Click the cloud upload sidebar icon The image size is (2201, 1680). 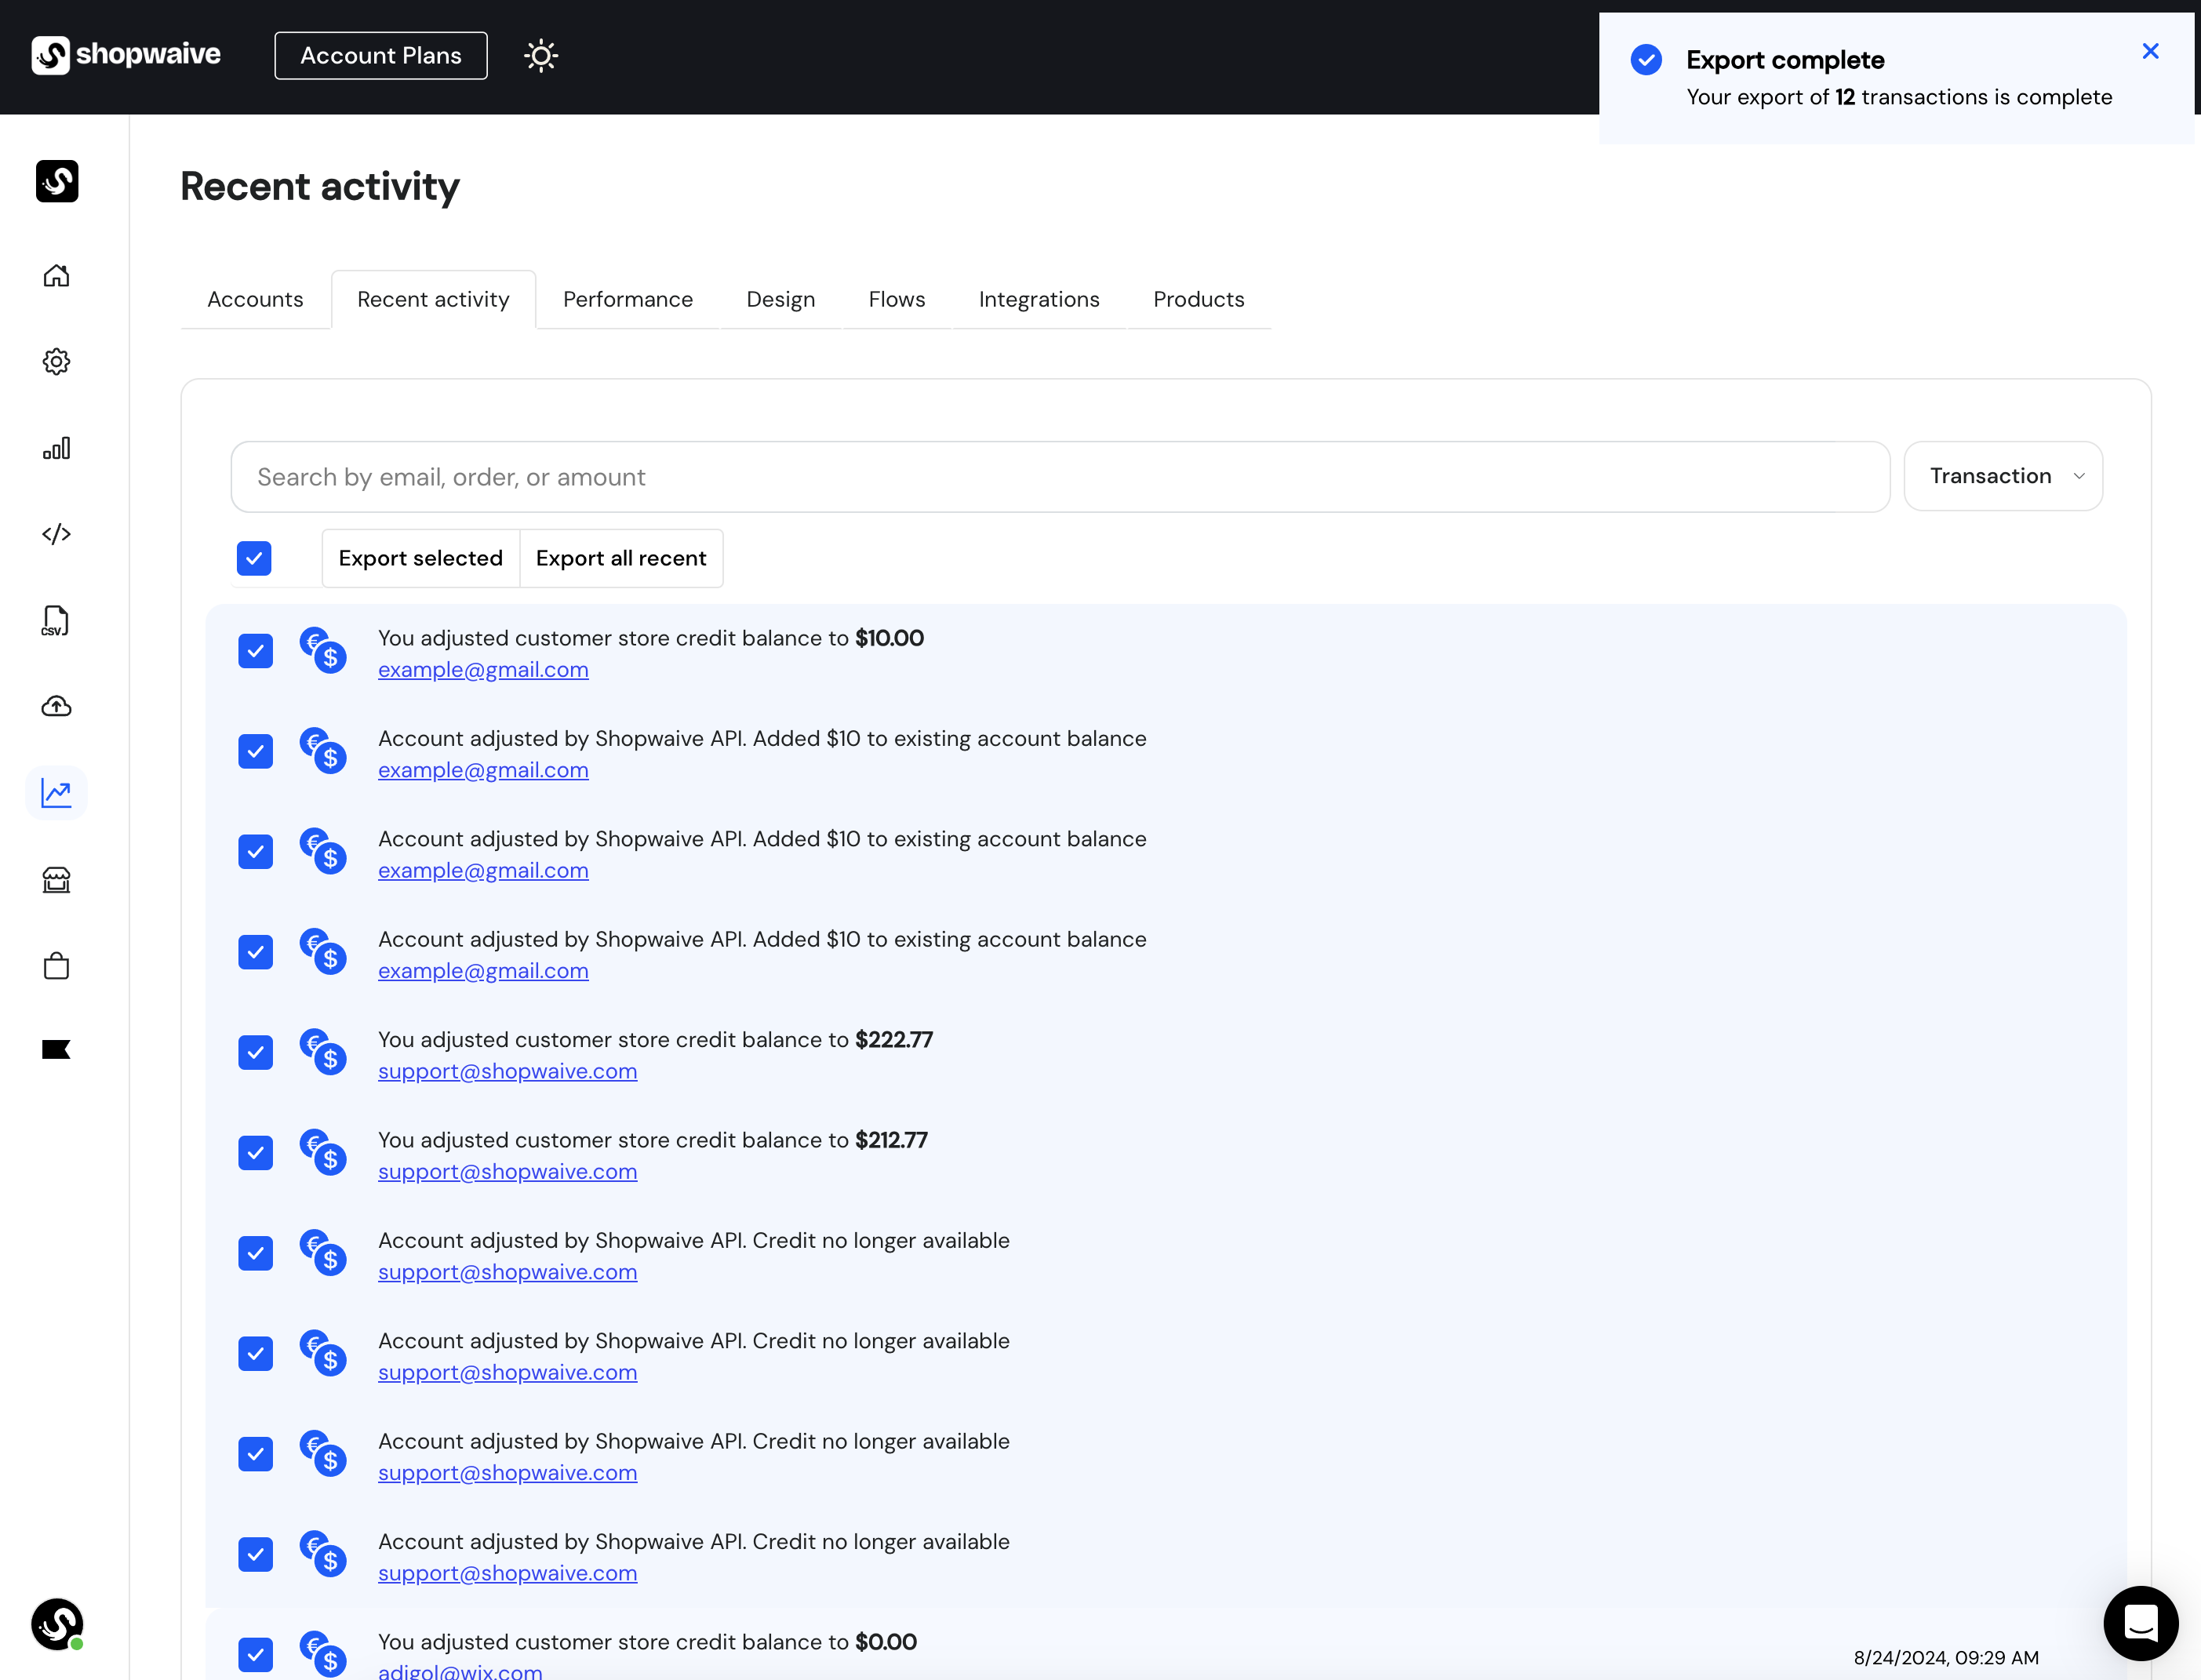pos(57,707)
